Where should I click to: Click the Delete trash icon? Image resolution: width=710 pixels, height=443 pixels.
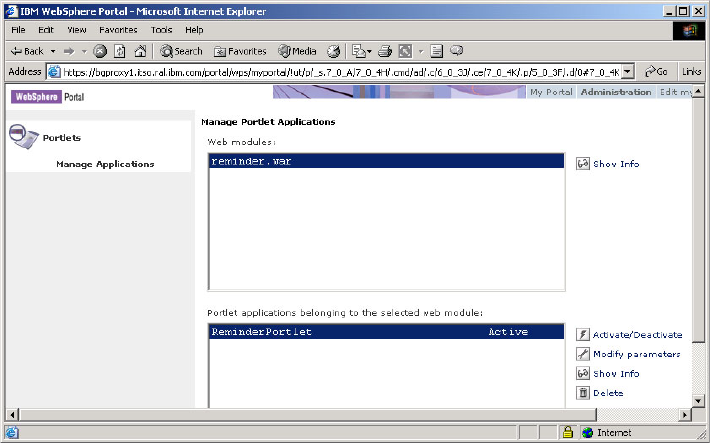[583, 393]
